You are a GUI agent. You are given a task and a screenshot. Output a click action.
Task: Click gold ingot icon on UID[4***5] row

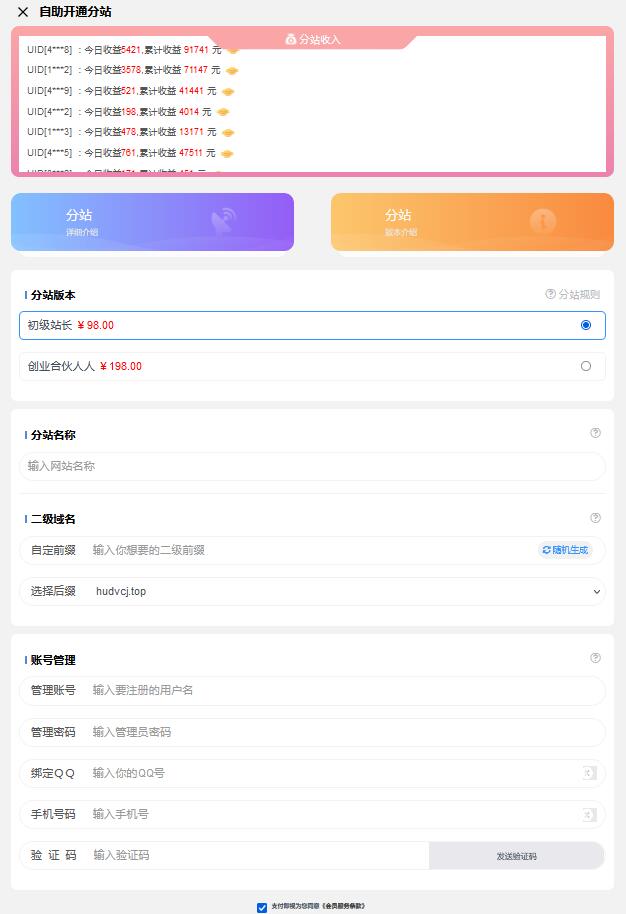pyautogui.click(x=227, y=153)
